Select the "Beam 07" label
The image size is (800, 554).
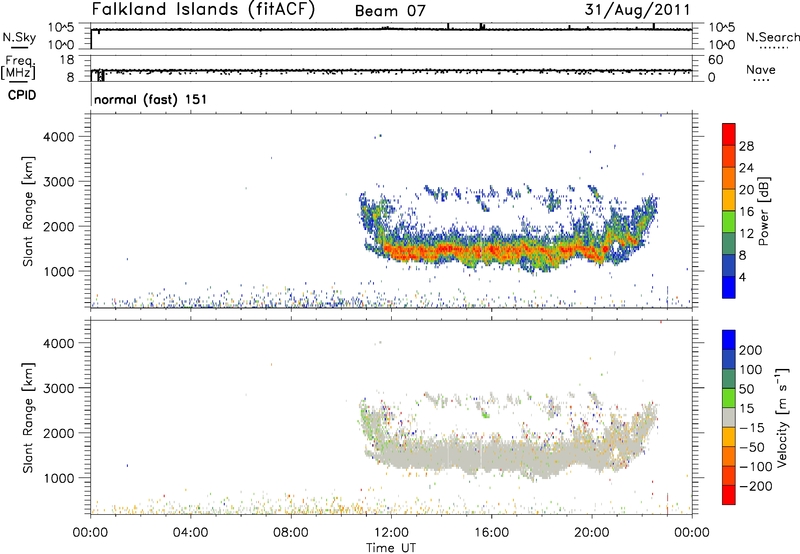(x=390, y=11)
